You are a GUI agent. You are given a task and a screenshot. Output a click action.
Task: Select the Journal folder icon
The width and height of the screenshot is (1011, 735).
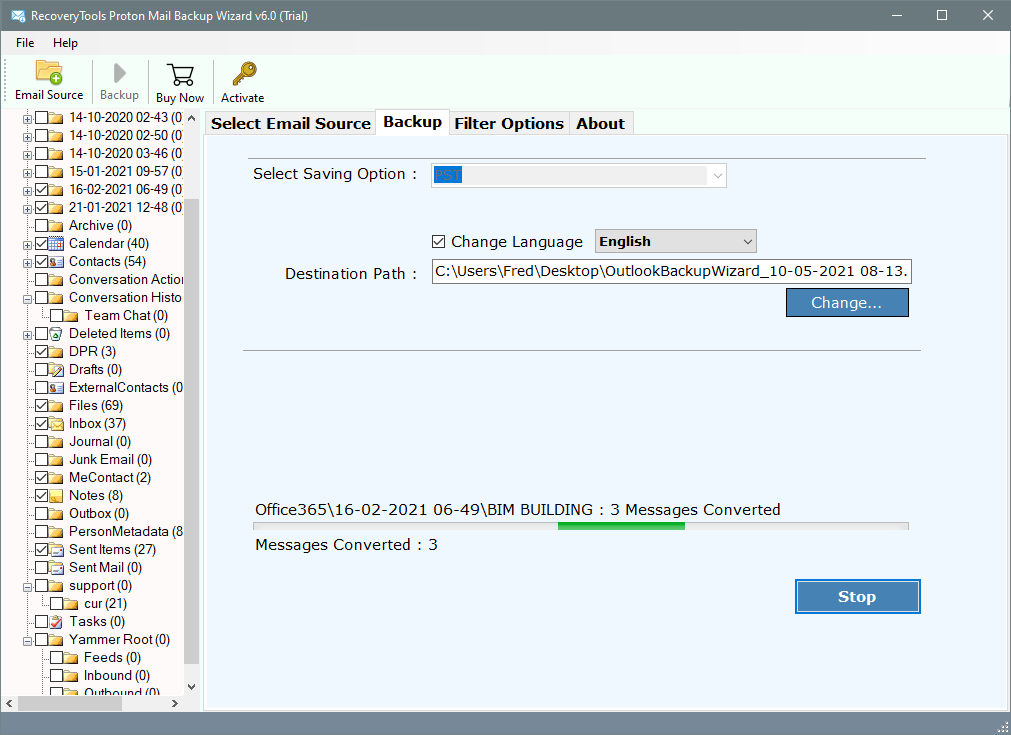[x=56, y=442]
